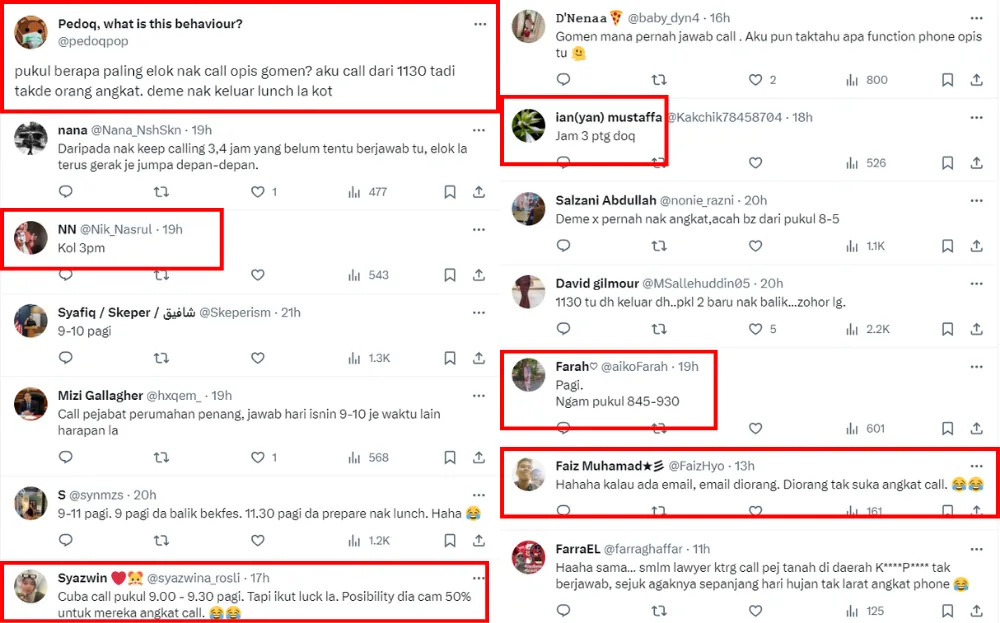
Task: Retweet Syafiq / Skeper's '9-10 pagi' reply
Action: coord(161,358)
